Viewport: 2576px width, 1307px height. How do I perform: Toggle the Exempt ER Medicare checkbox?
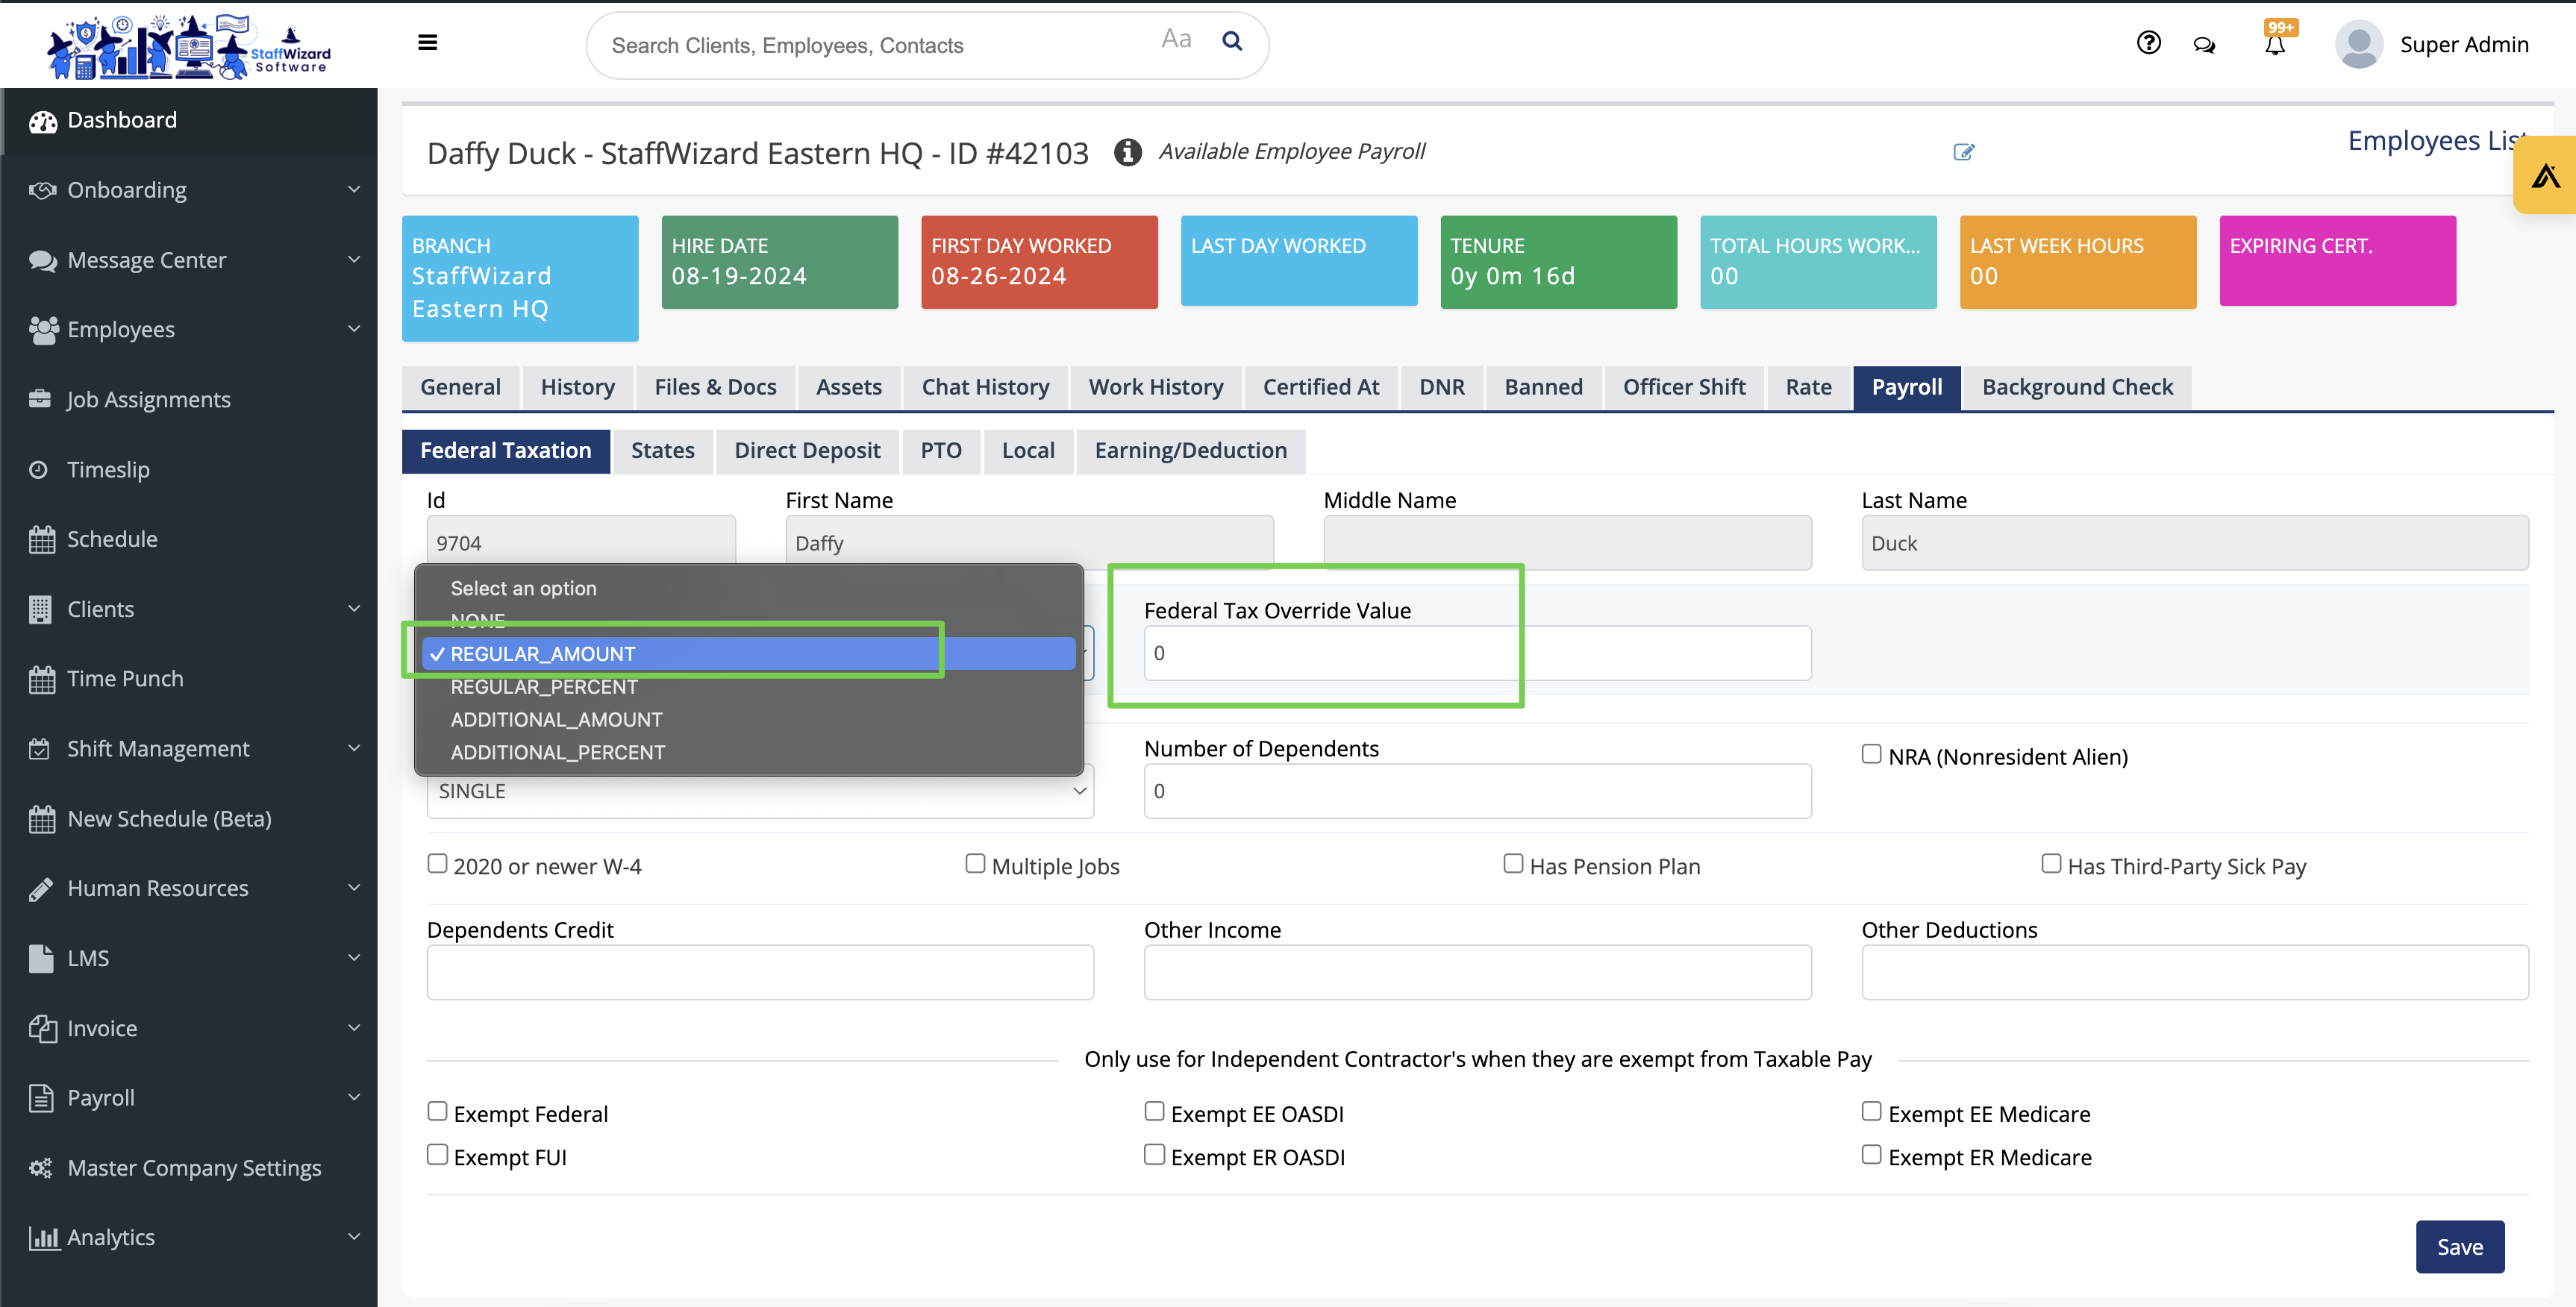pyautogui.click(x=1871, y=1155)
